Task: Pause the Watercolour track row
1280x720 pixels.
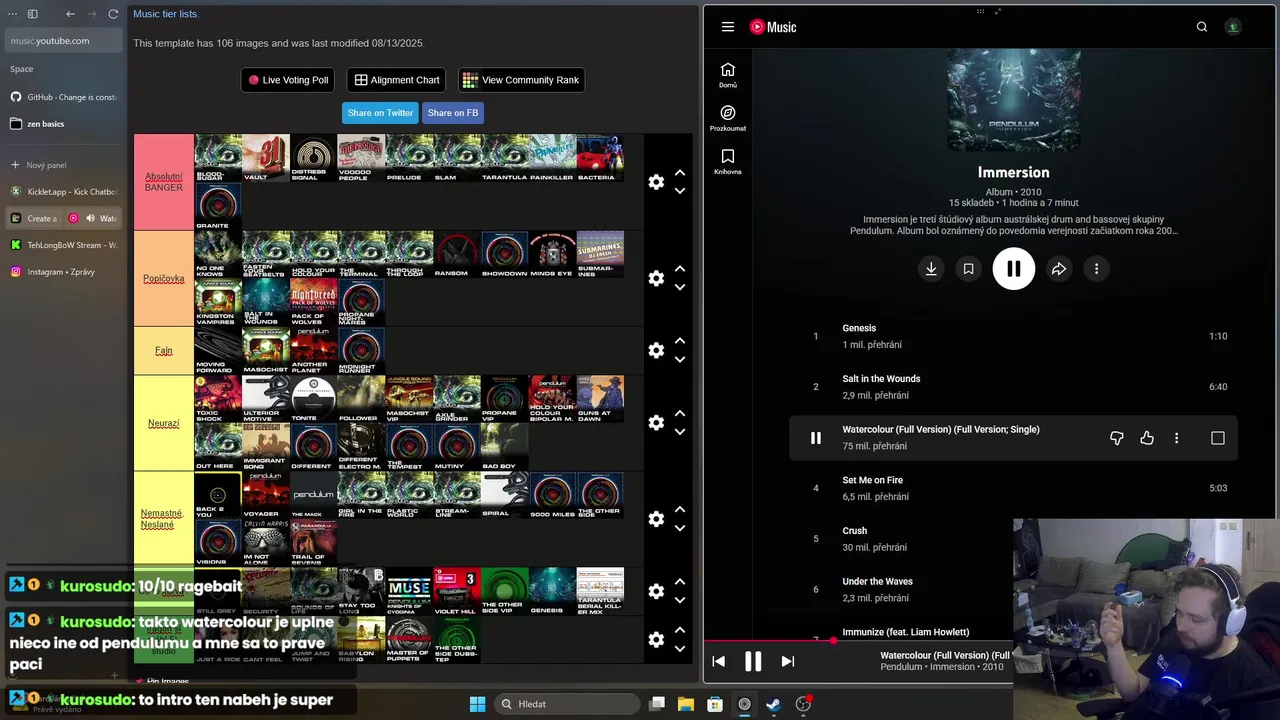Action: (x=816, y=438)
